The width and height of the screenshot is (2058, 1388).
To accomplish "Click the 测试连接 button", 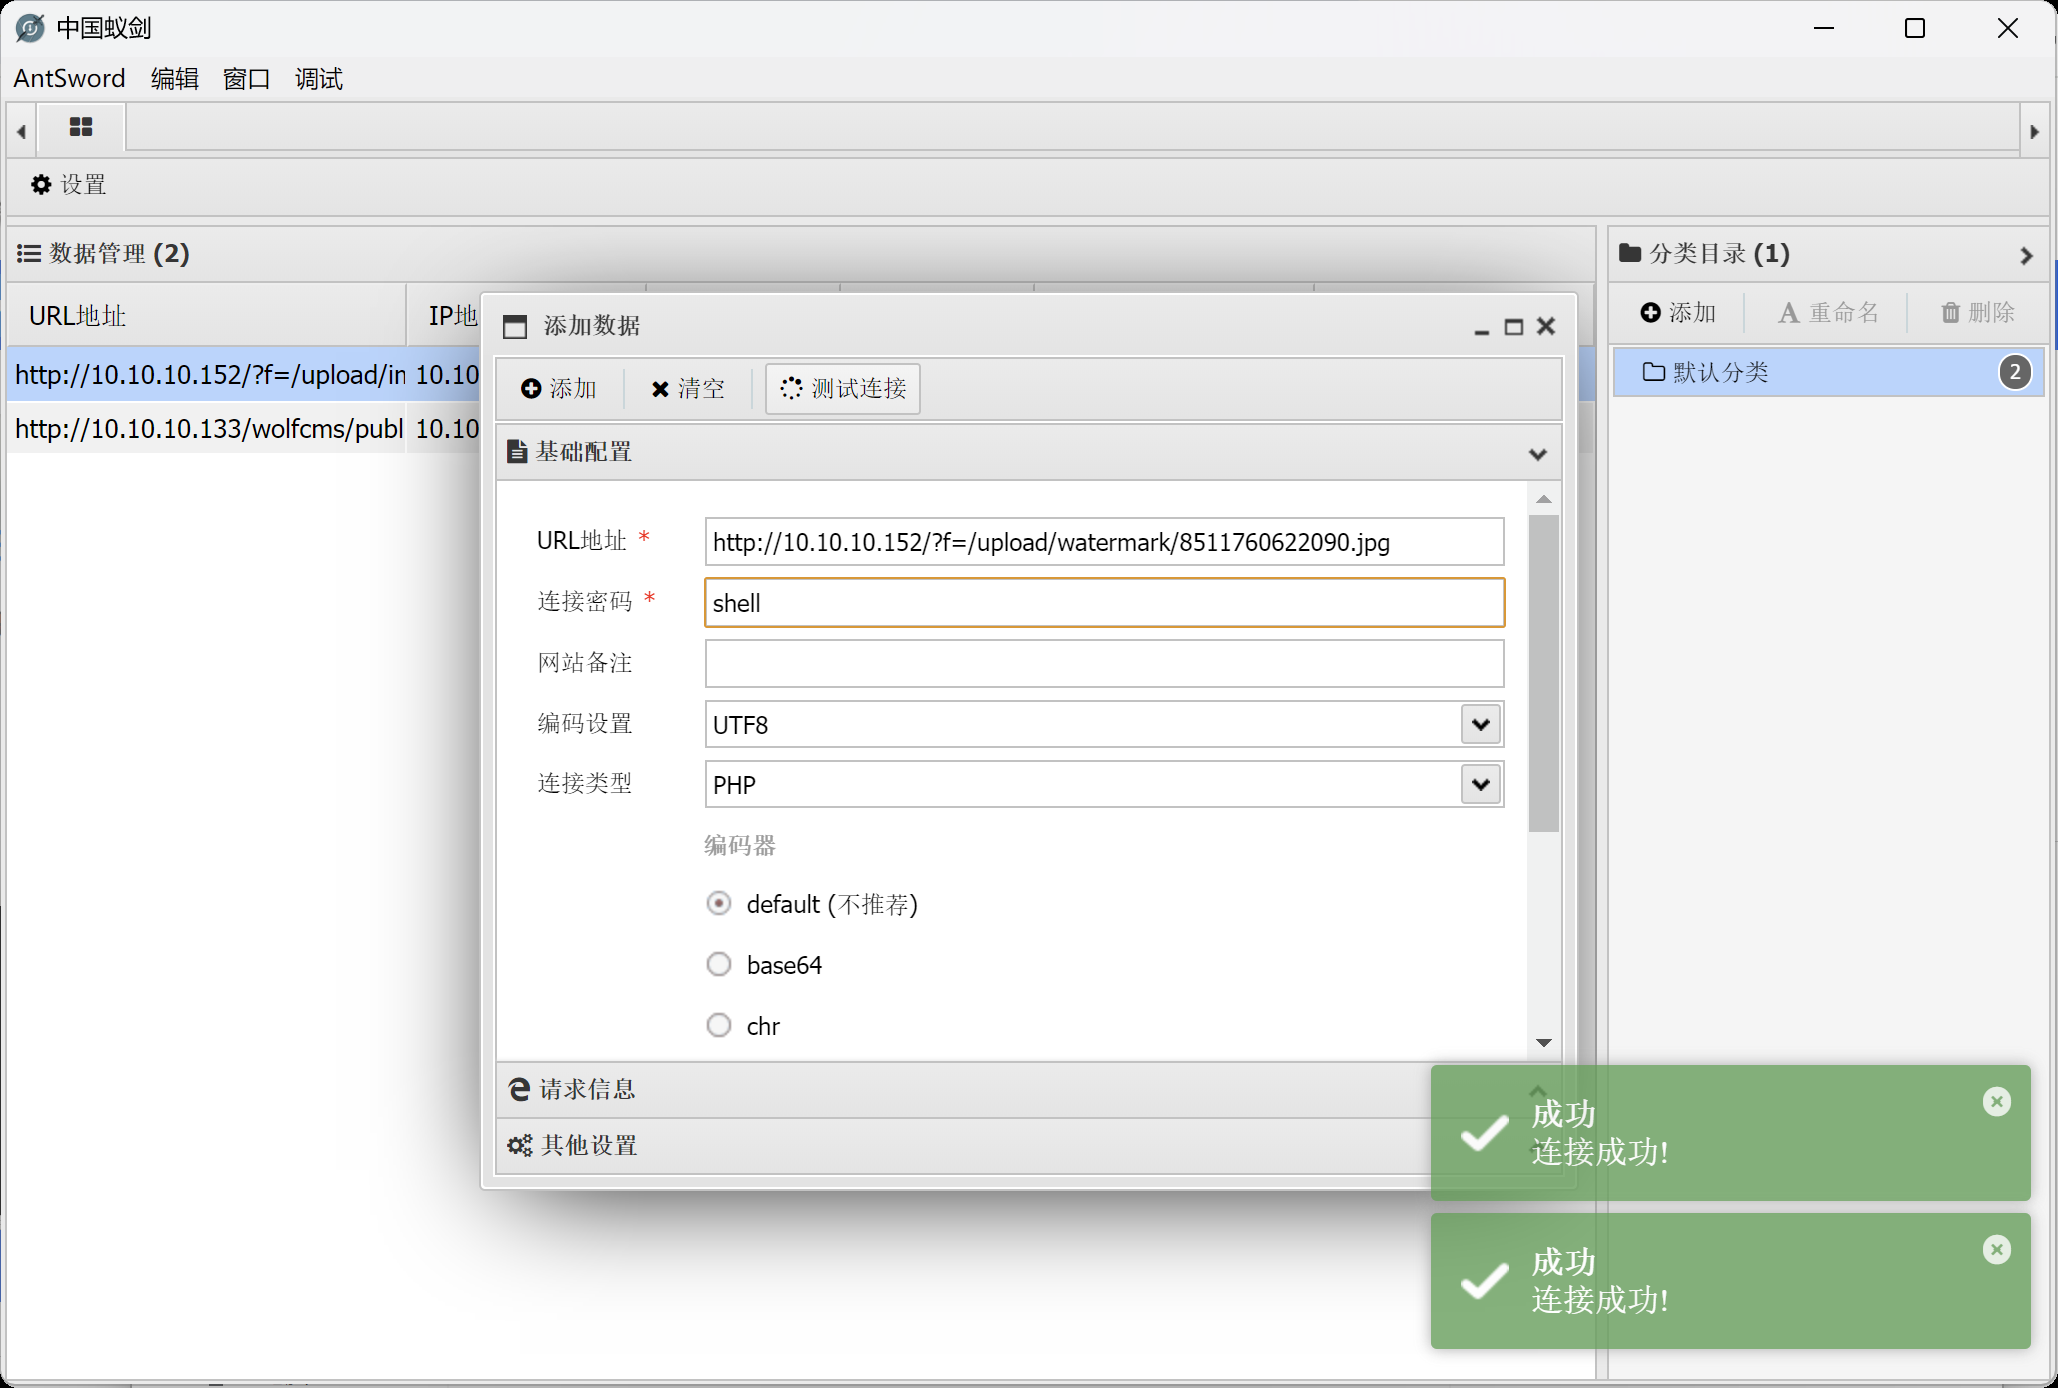I will point(843,388).
